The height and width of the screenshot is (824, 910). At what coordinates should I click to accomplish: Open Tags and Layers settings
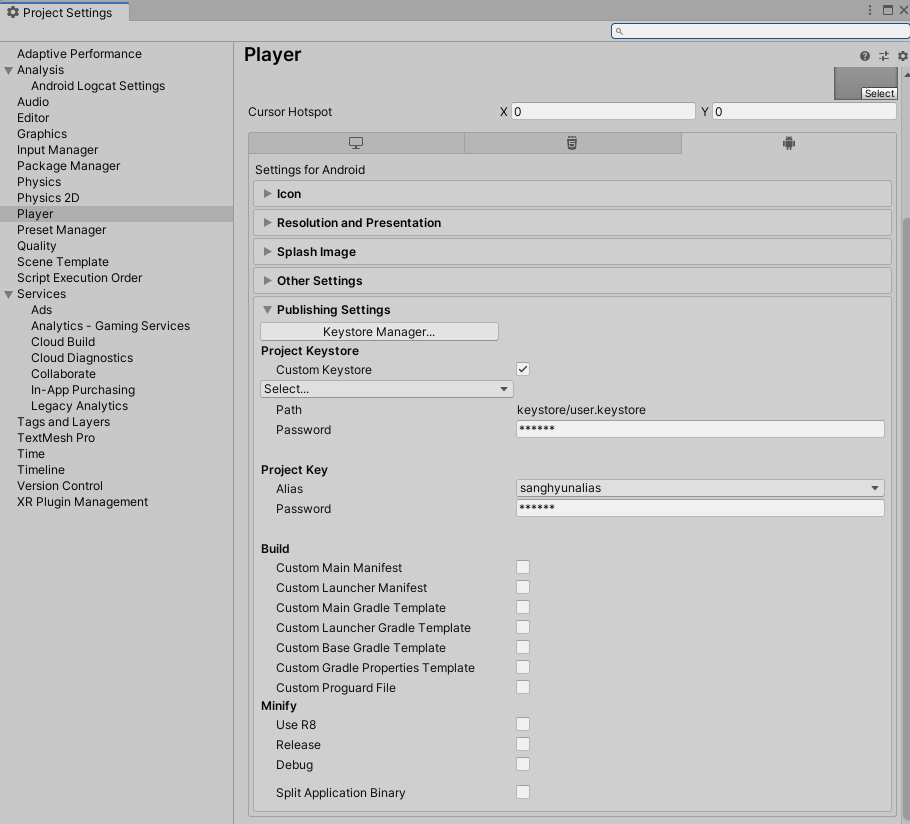click(x=64, y=422)
